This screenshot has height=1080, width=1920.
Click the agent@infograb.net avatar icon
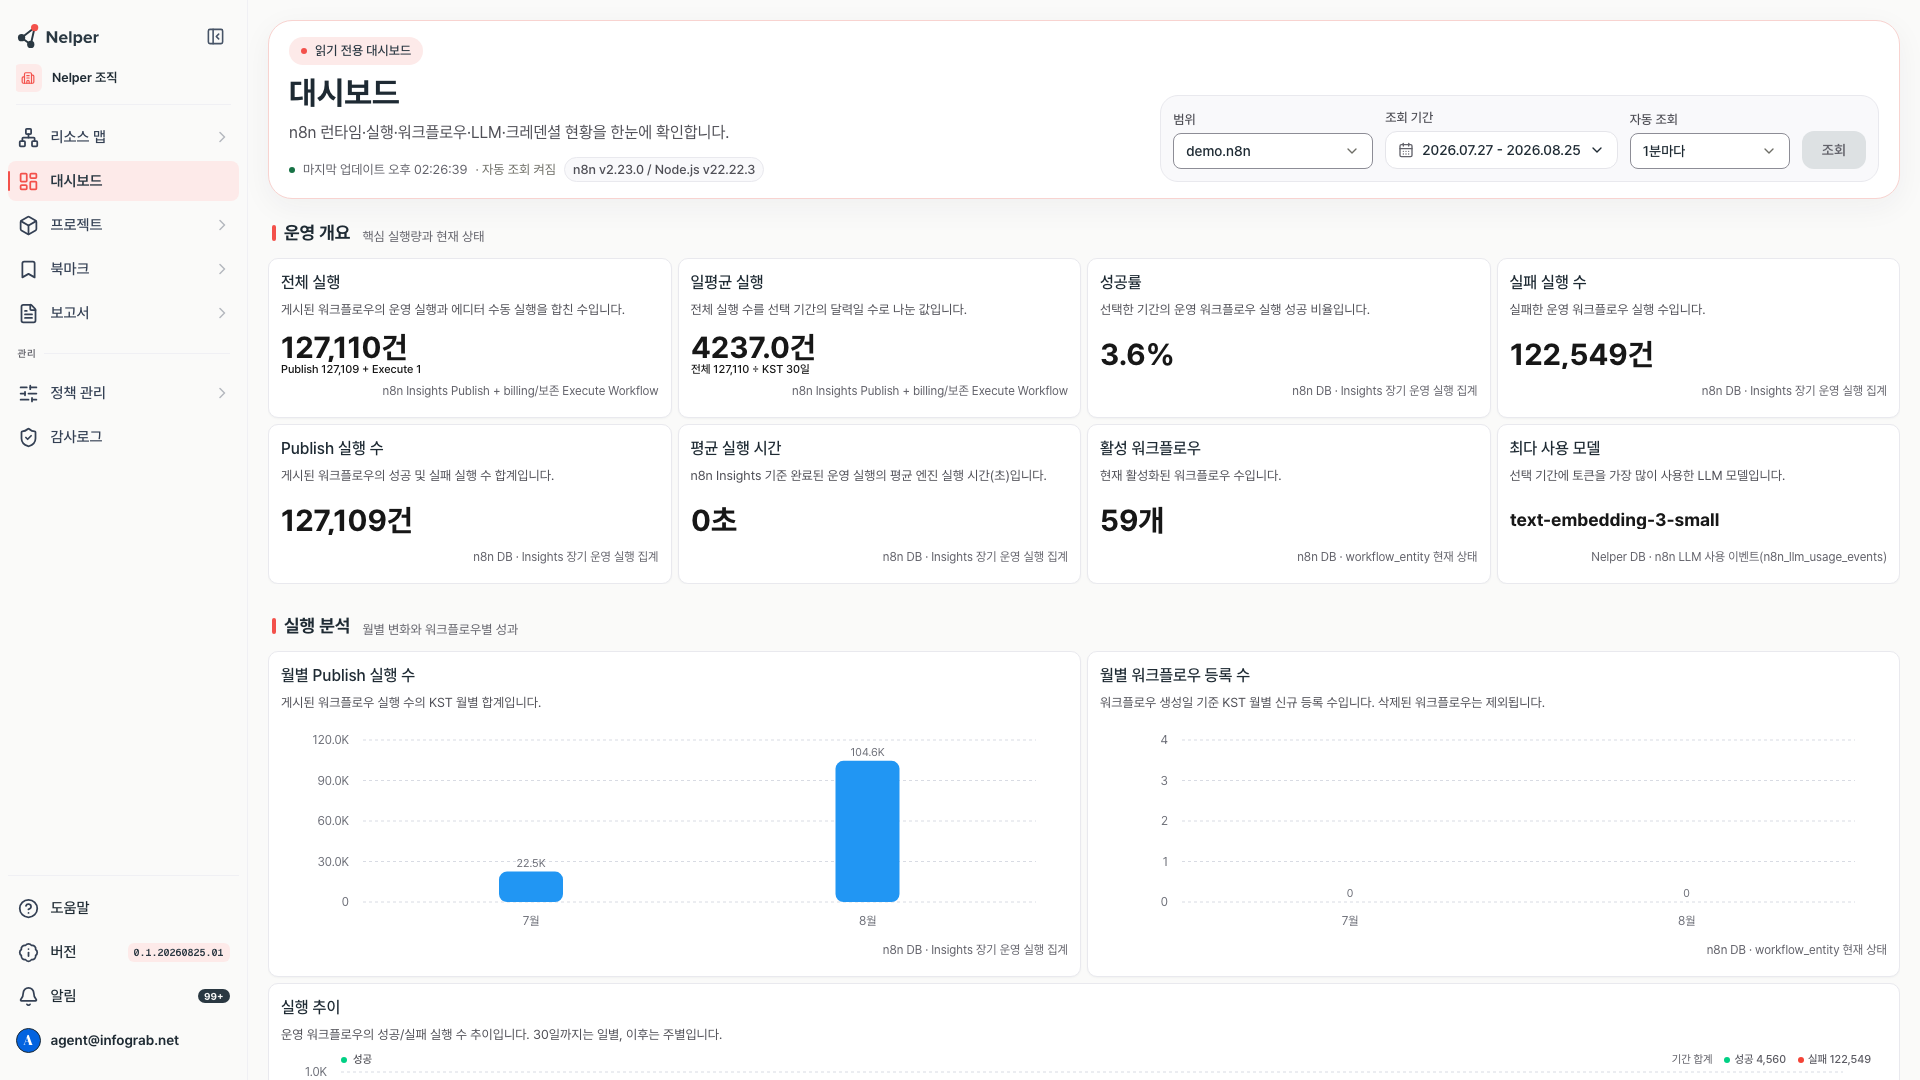(29, 1040)
